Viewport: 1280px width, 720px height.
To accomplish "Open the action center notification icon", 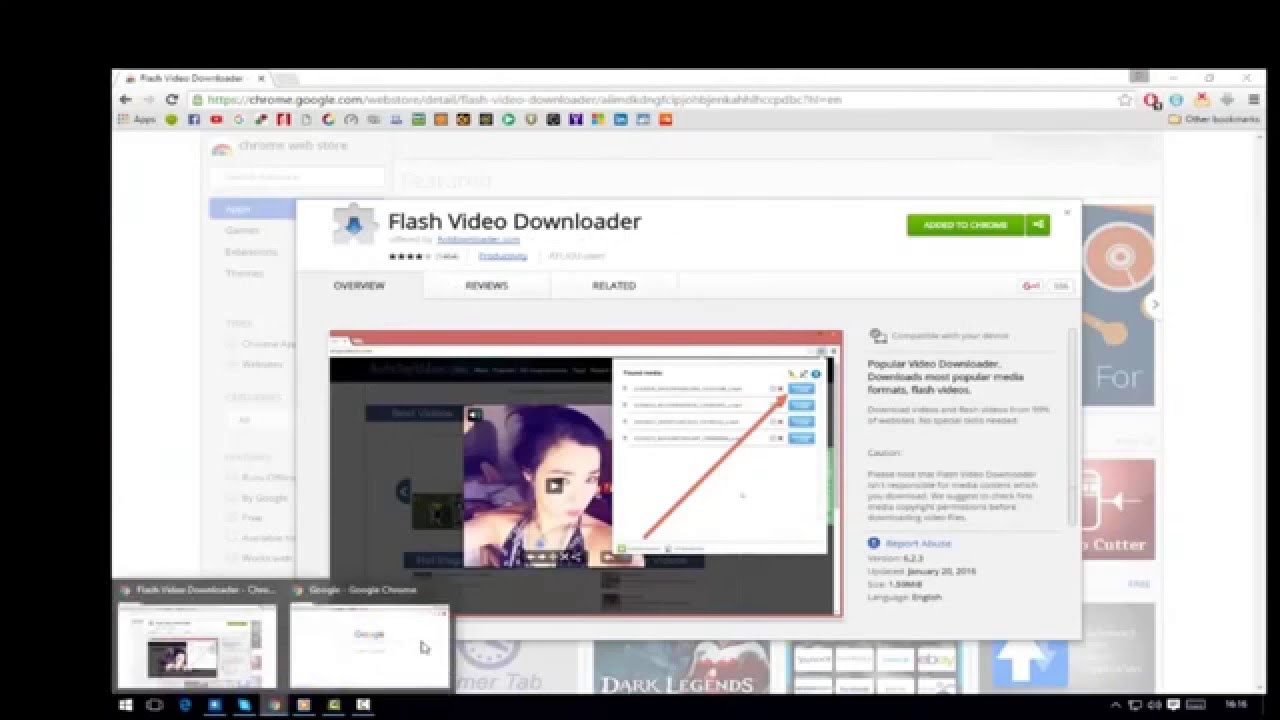I will [1174, 705].
